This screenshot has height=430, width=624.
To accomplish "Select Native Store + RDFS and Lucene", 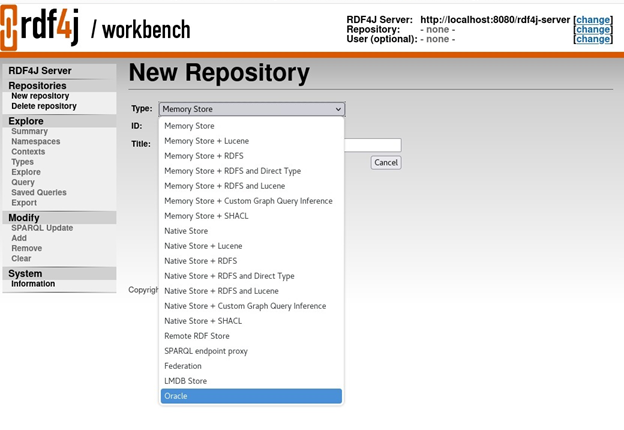I will pyautogui.click(x=251, y=291).
